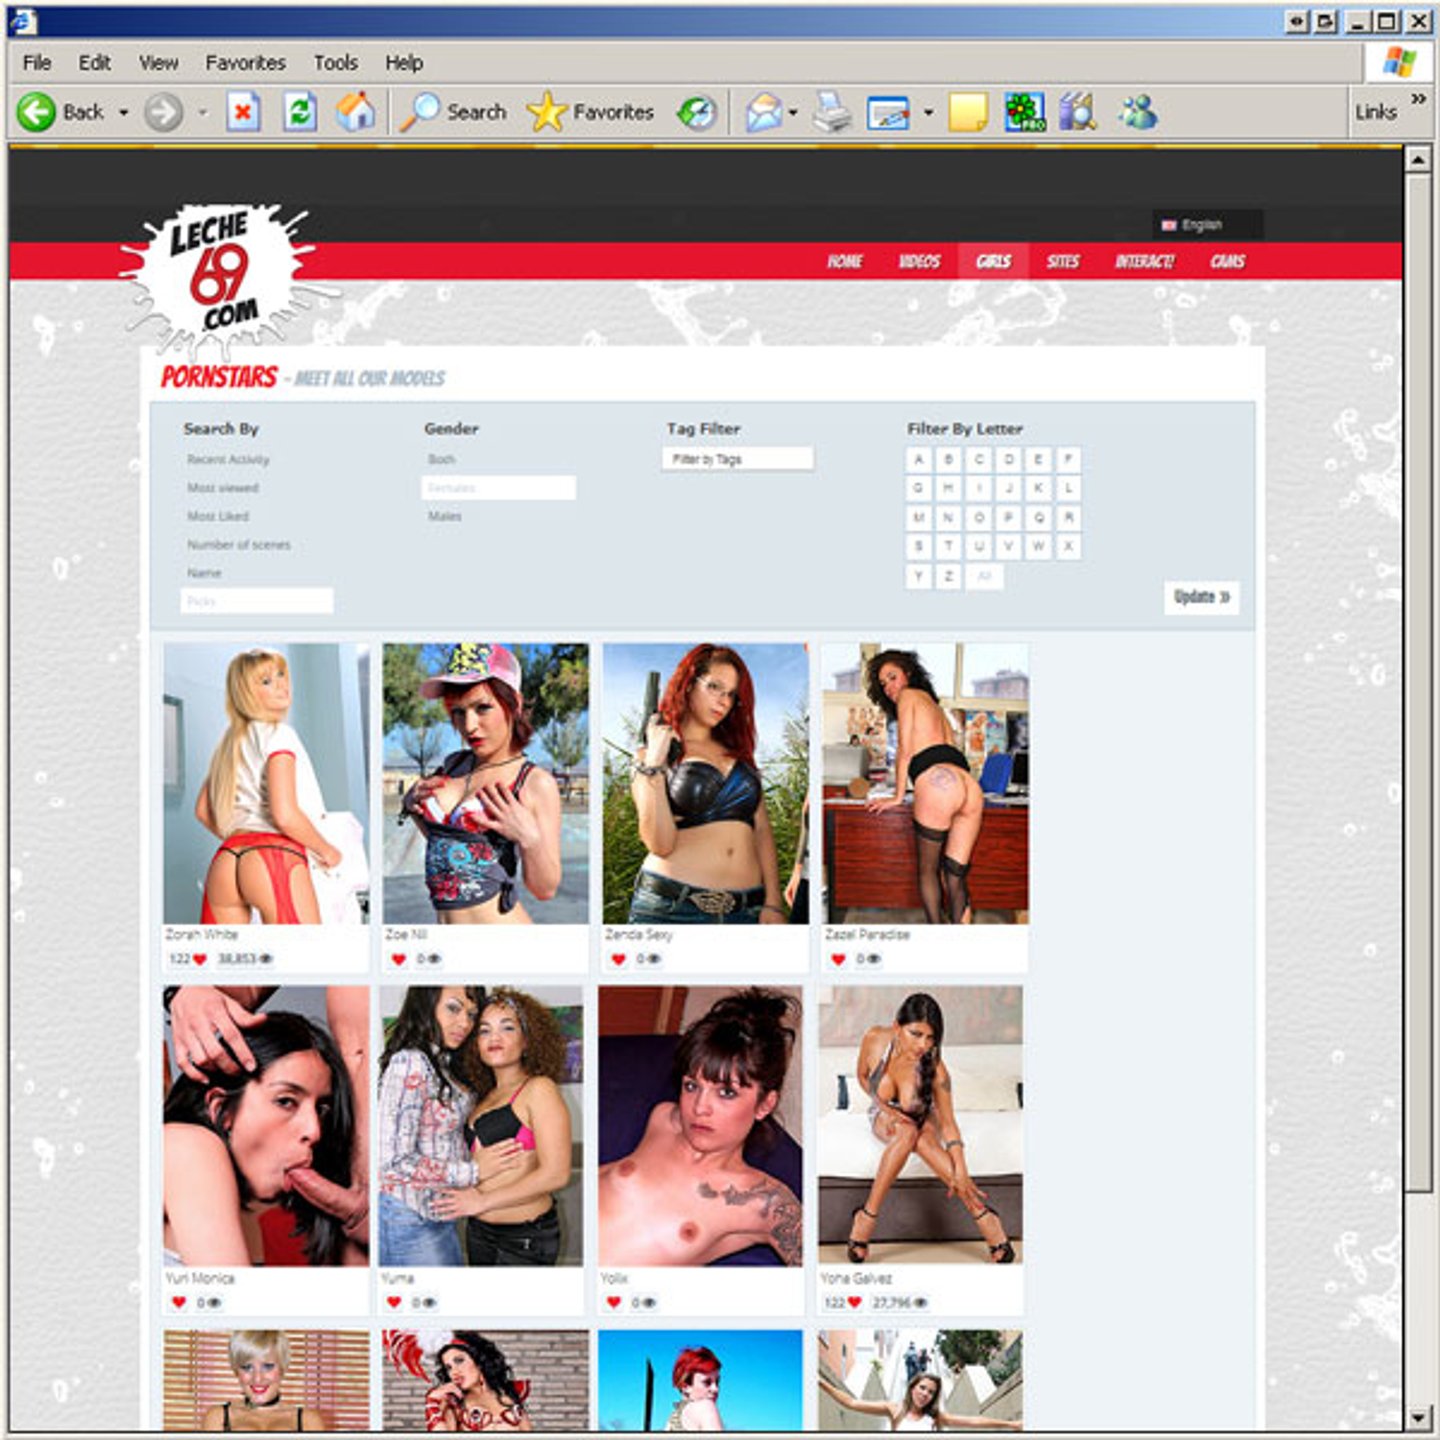Go to the Videos navigation link
Image resolution: width=1440 pixels, height=1440 pixels.
click(919, 262)
